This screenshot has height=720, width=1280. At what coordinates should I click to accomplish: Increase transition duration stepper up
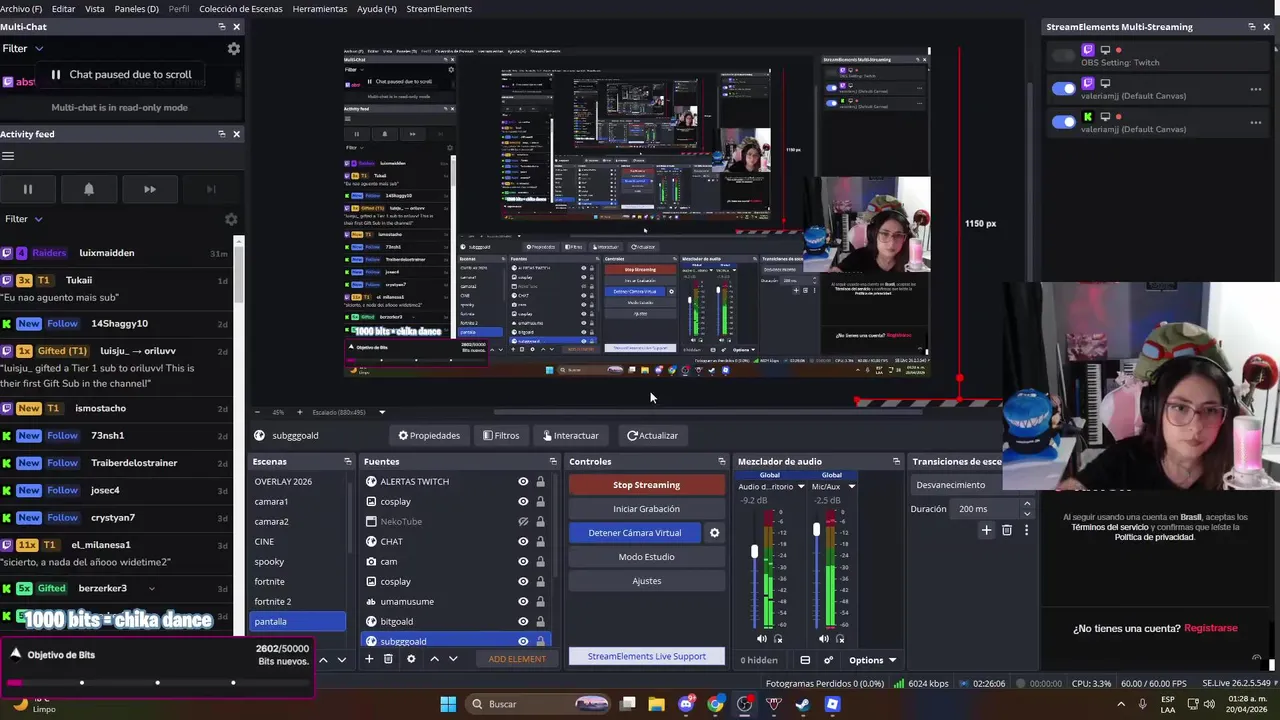coord(1026,505)
